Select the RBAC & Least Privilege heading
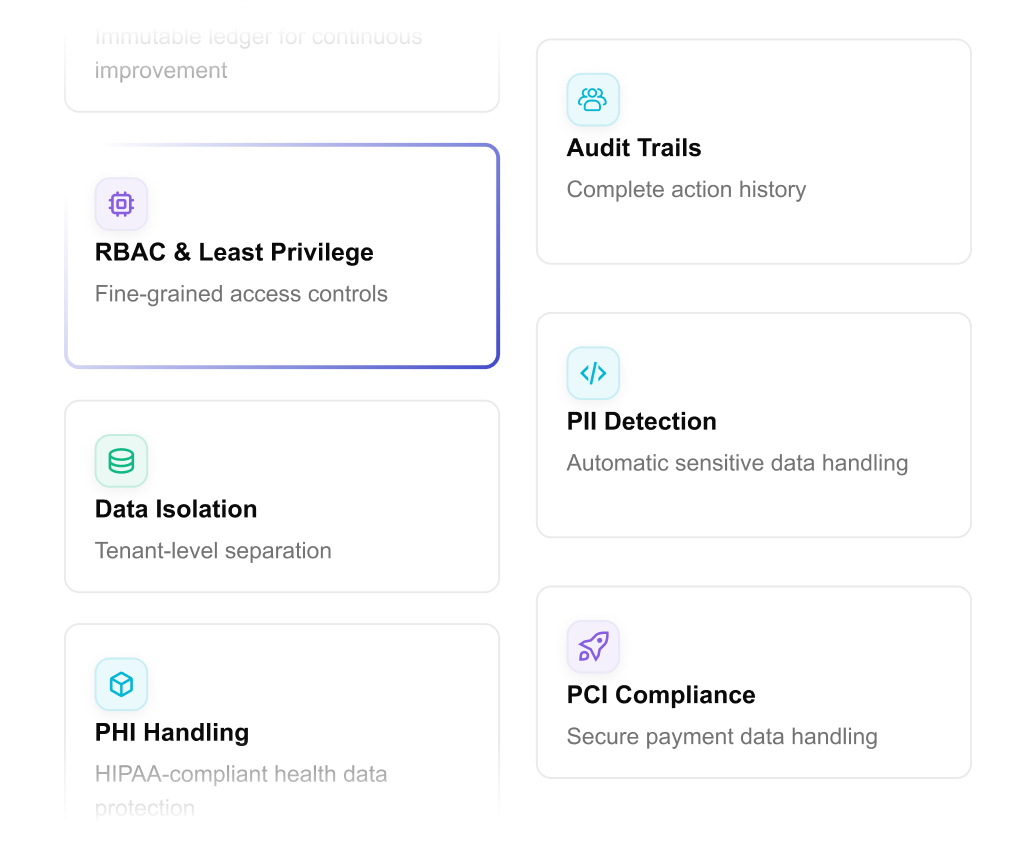Viewport: 1032px width, 854px height. 234,252
